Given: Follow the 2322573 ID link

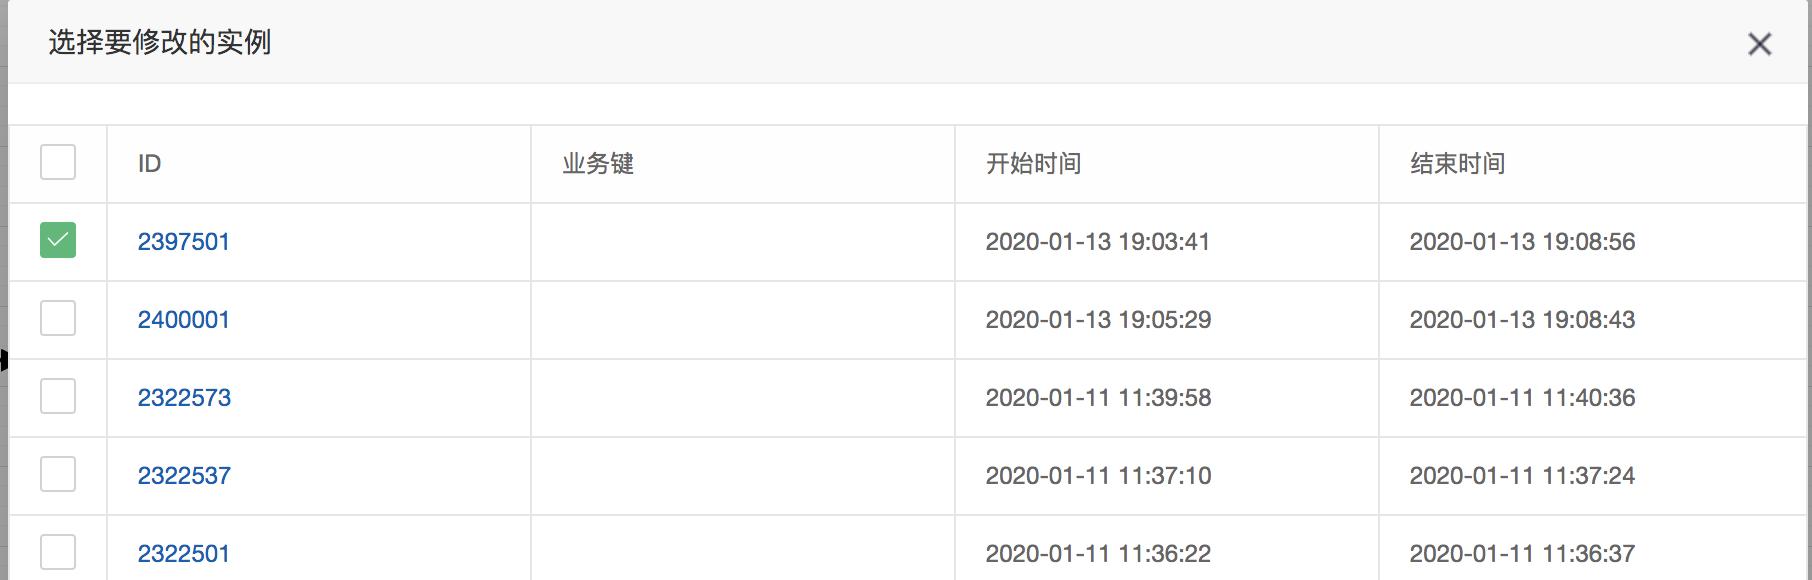Looking at the screenshot, I should [184, 398].
